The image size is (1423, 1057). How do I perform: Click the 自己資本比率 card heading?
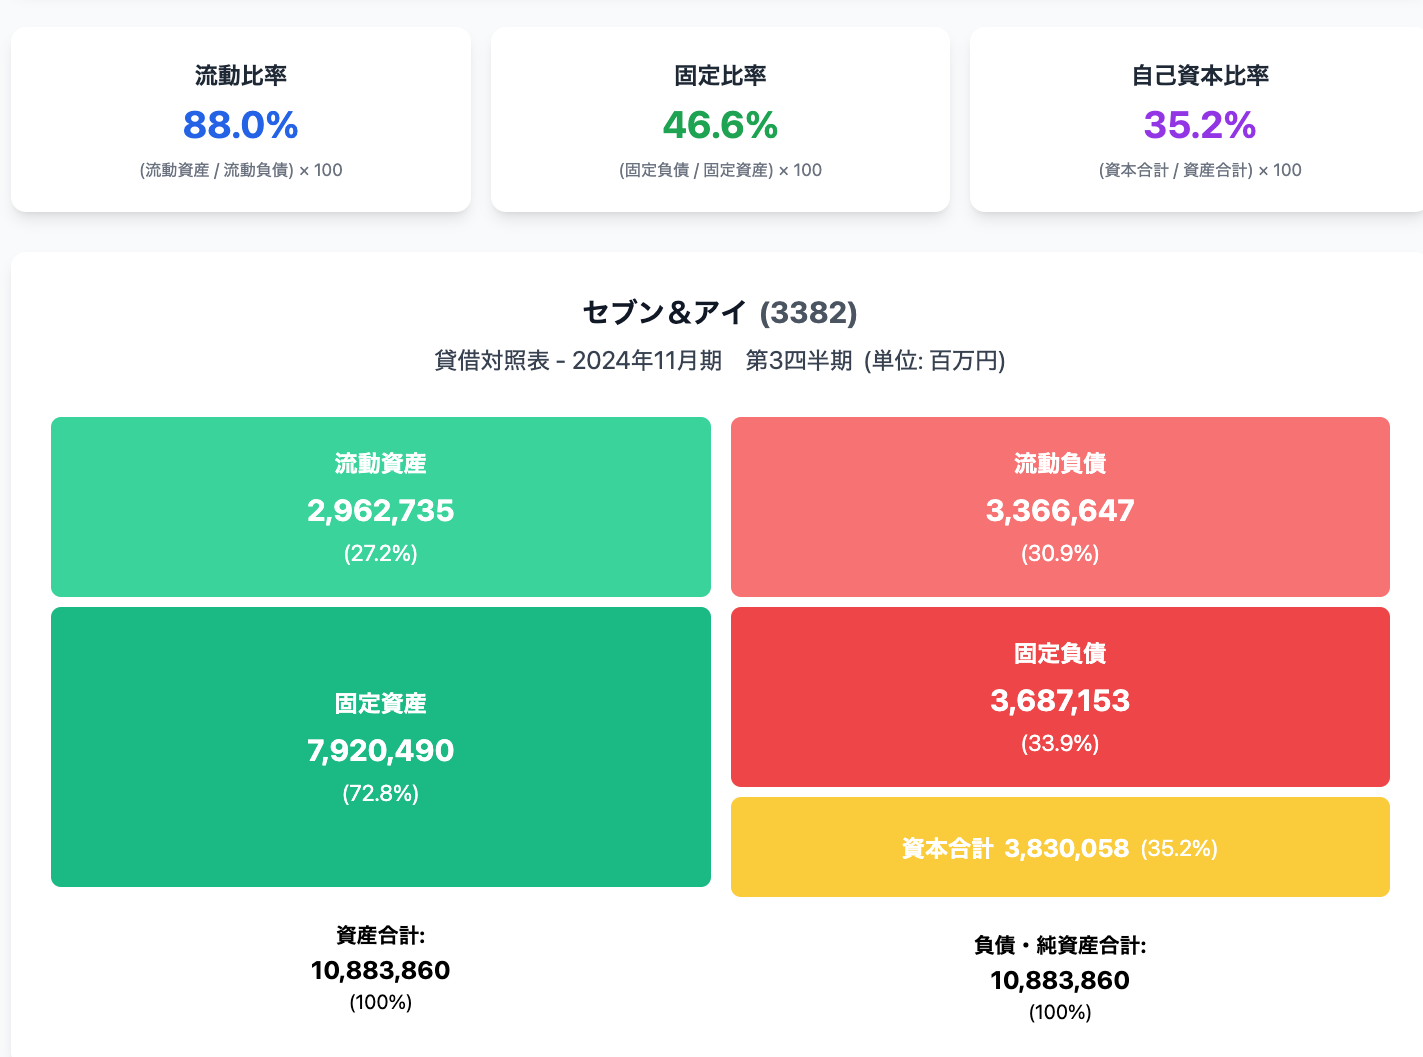coord(1200,76)
